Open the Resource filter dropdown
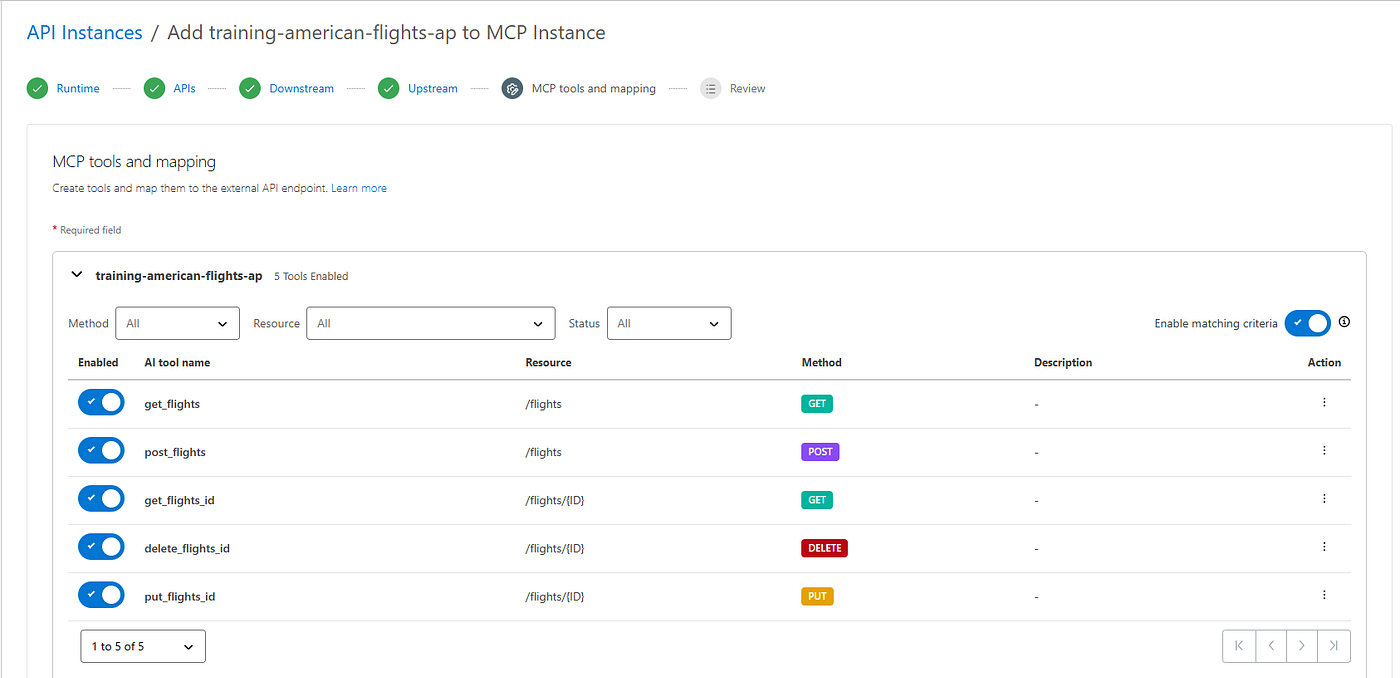The image size is (1400, 678). [x=431, y=323]
